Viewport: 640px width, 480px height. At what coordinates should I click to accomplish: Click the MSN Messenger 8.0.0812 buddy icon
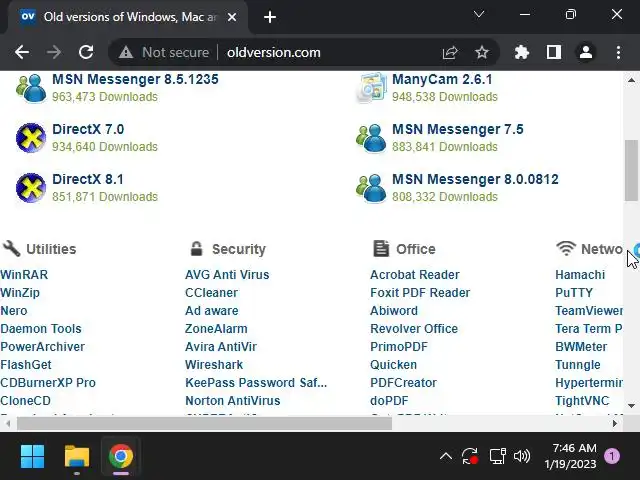tap(371, 188)
